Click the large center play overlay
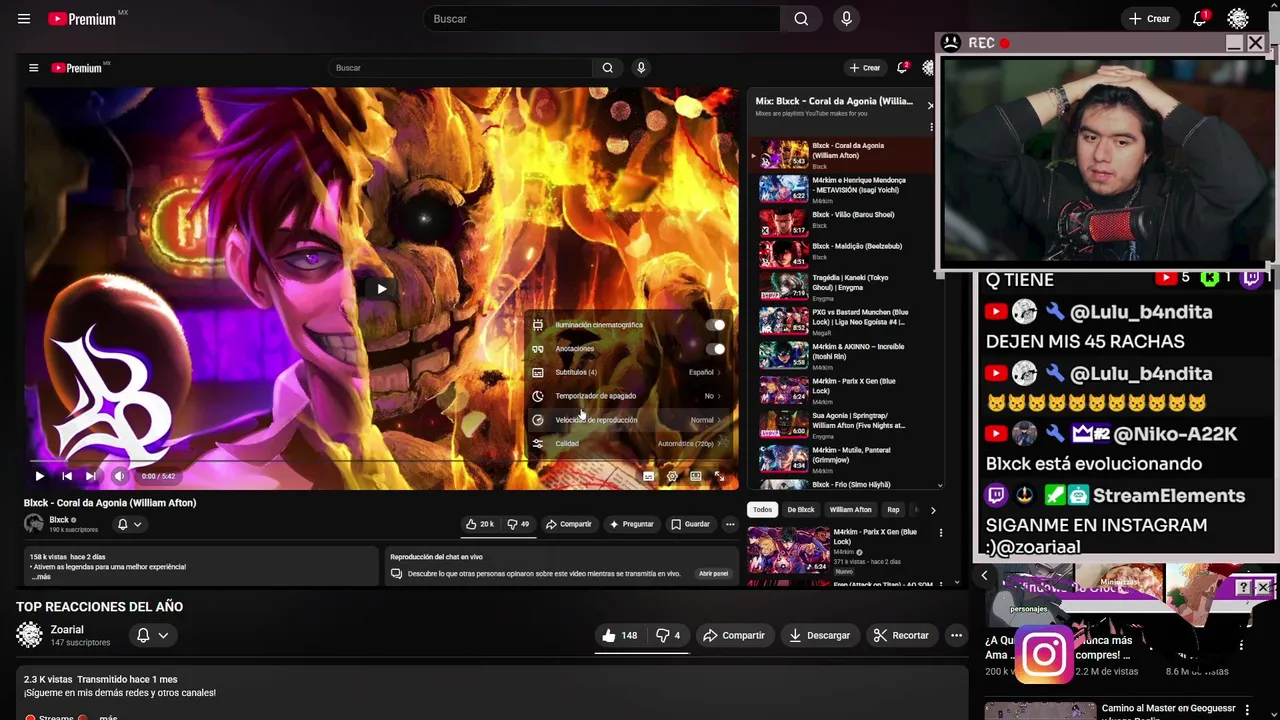This screenshot has width=1280, height=720. coord(381,289)
